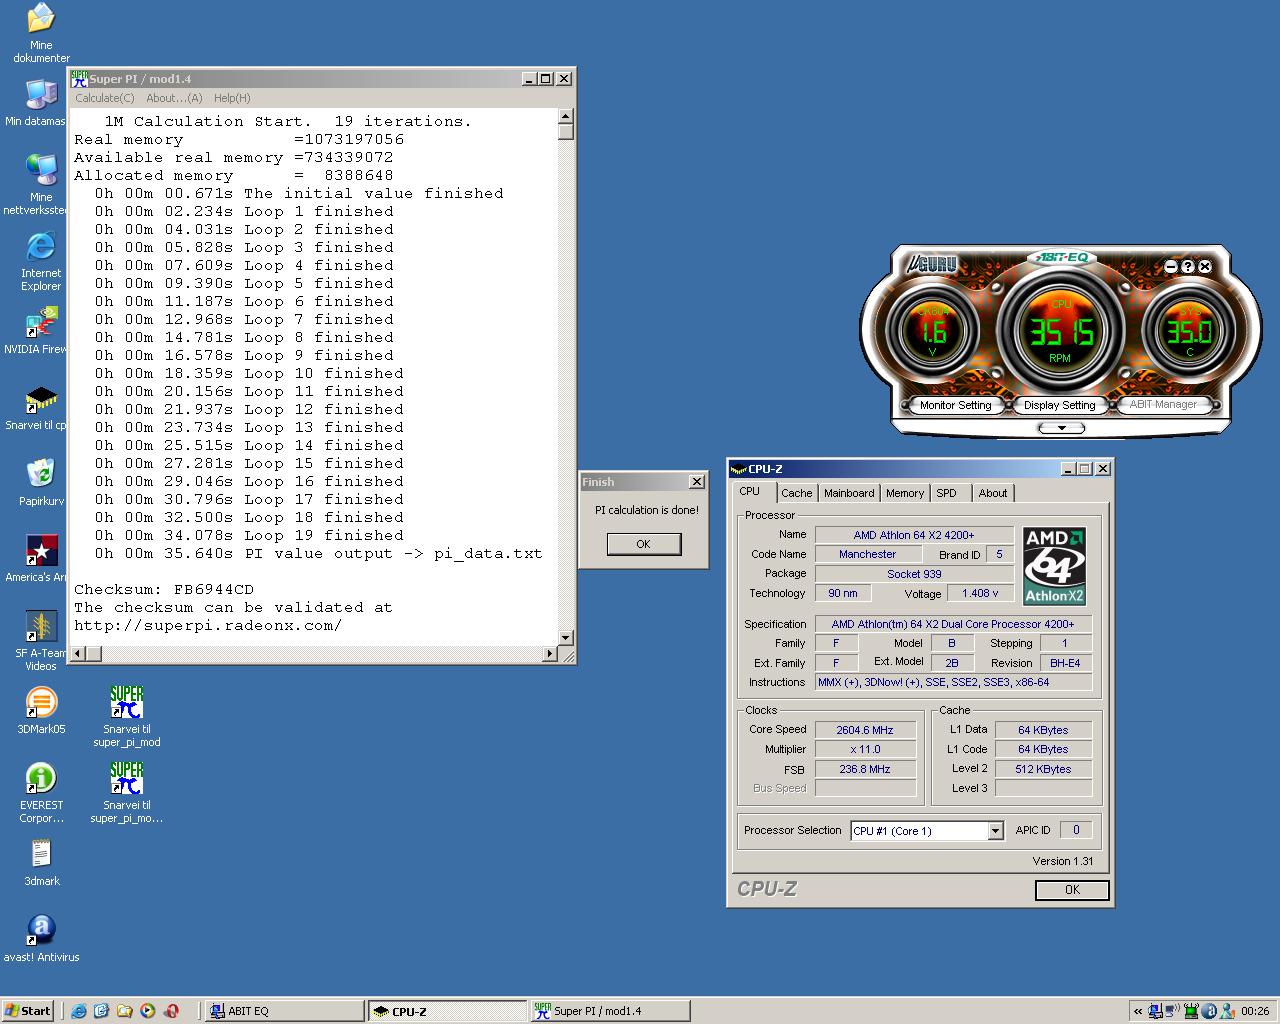Click the folder quick launch icon
This screenshot has height=1024, width=1280.
pos(125,1011)
